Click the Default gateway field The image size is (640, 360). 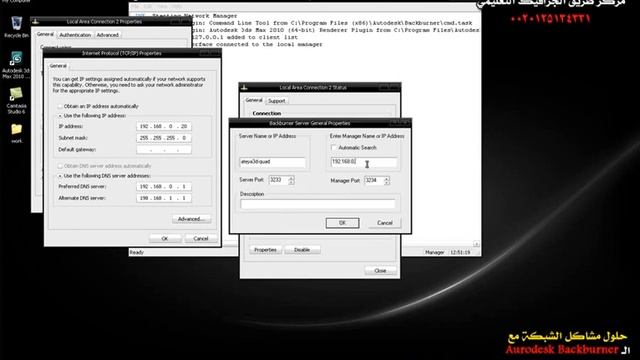click(164, 150)
